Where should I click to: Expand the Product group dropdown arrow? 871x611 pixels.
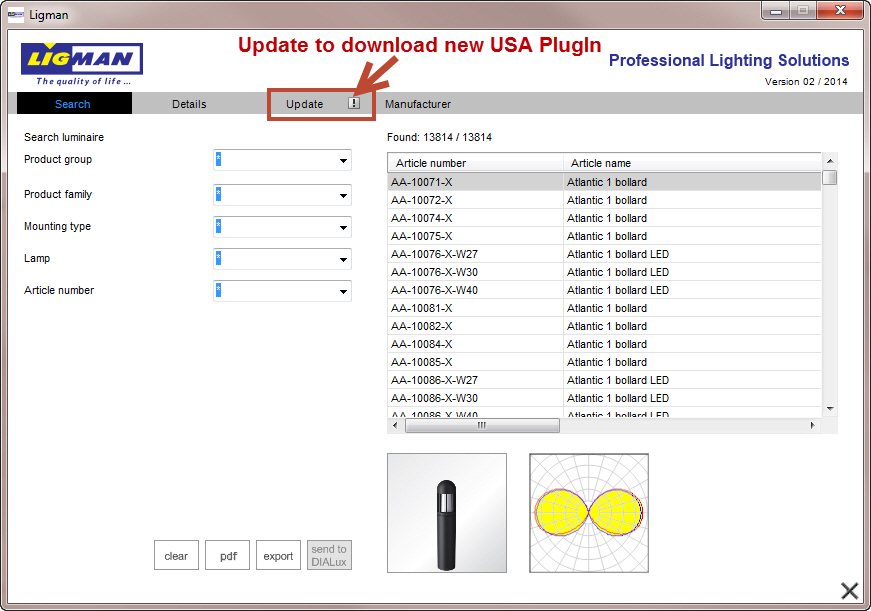(x=343, y=161)
